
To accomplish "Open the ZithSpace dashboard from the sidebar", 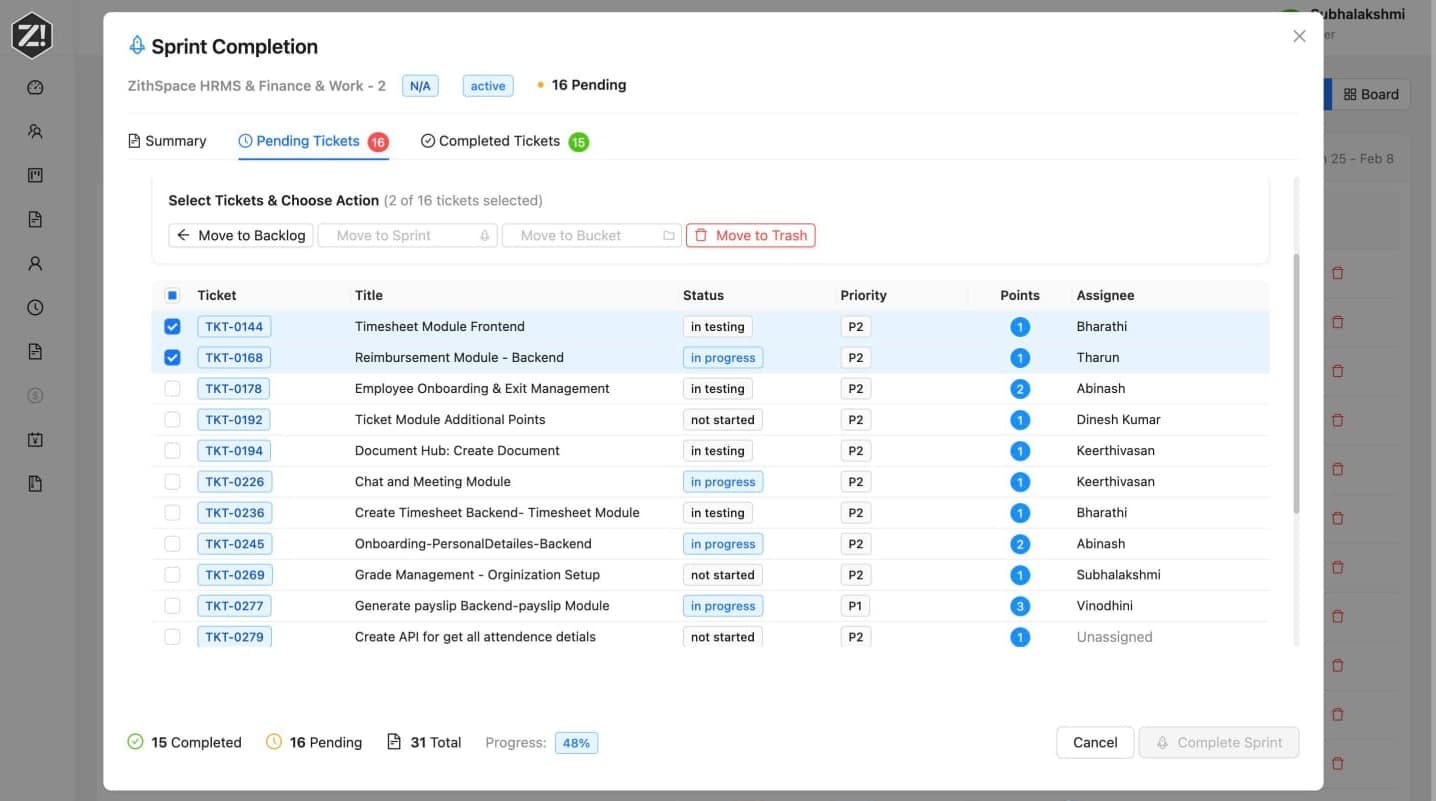I will coord(35,87).
